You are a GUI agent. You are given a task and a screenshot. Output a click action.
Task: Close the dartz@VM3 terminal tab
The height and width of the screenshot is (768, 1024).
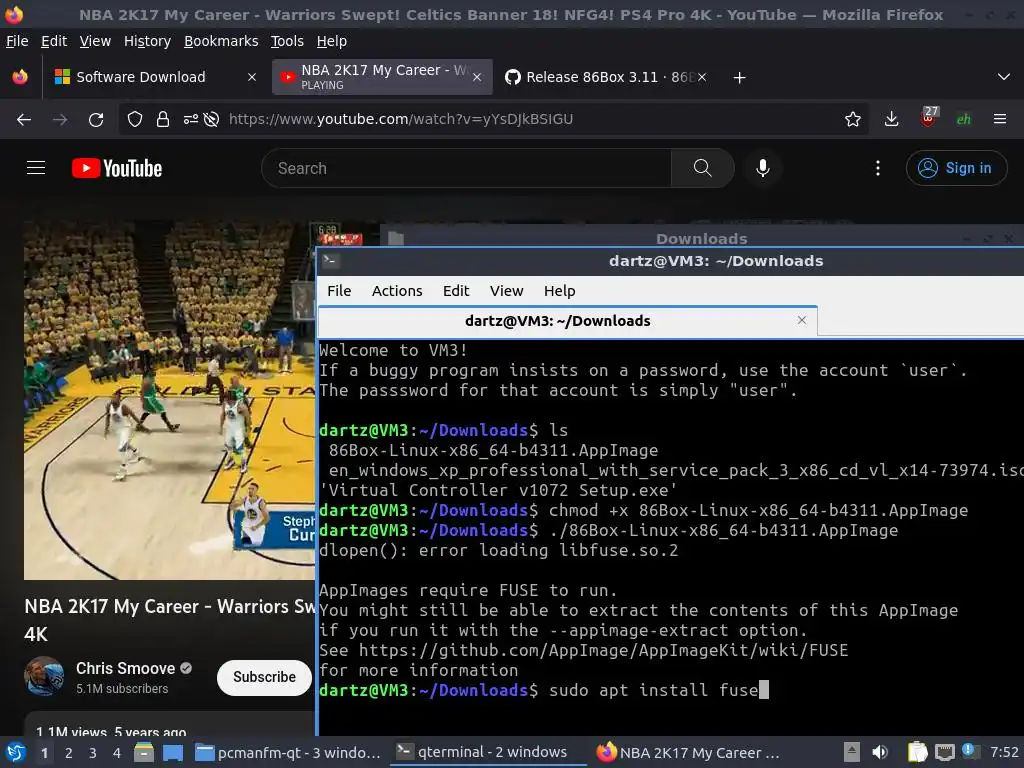click(x=802, y=320)
